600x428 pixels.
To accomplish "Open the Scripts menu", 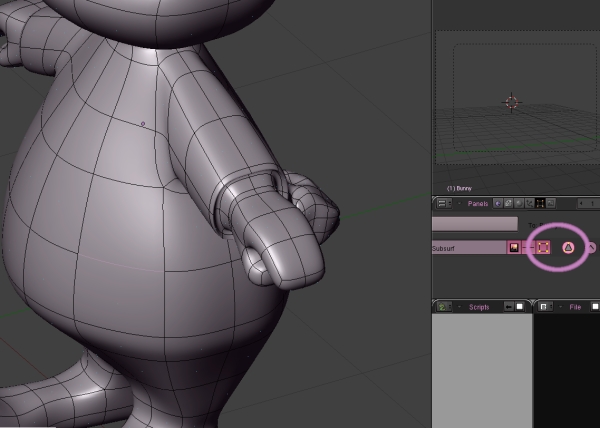I will pos(479,307).
